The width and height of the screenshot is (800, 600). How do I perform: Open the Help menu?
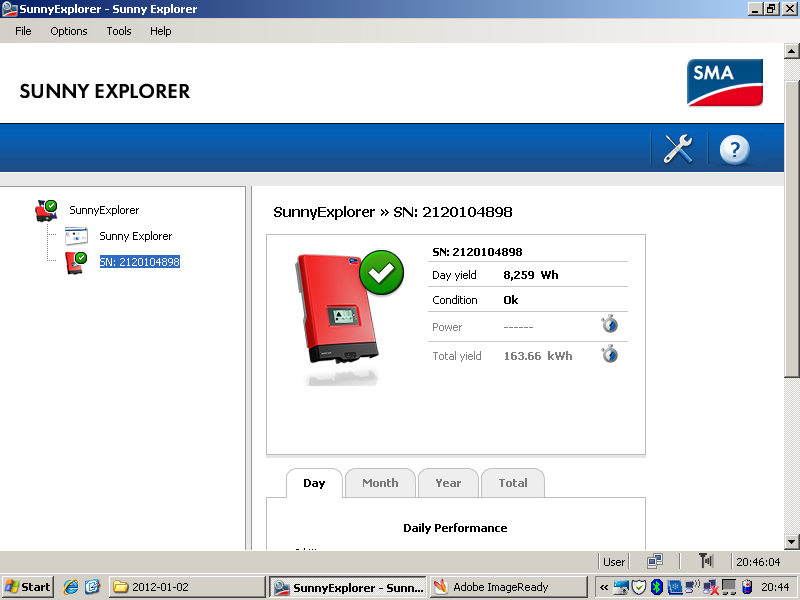(x=161, y=31)
